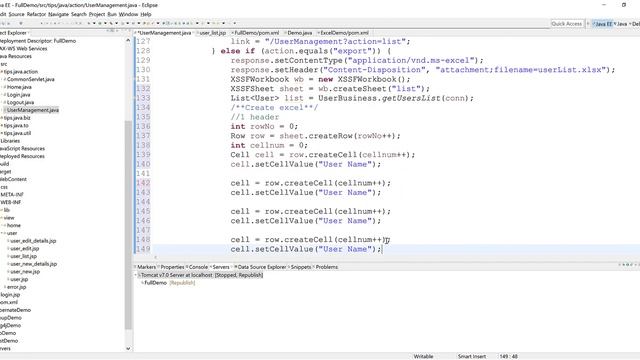The image size is (640, 360).
Task: Open the Refactor menu
Action: [36, 14]
